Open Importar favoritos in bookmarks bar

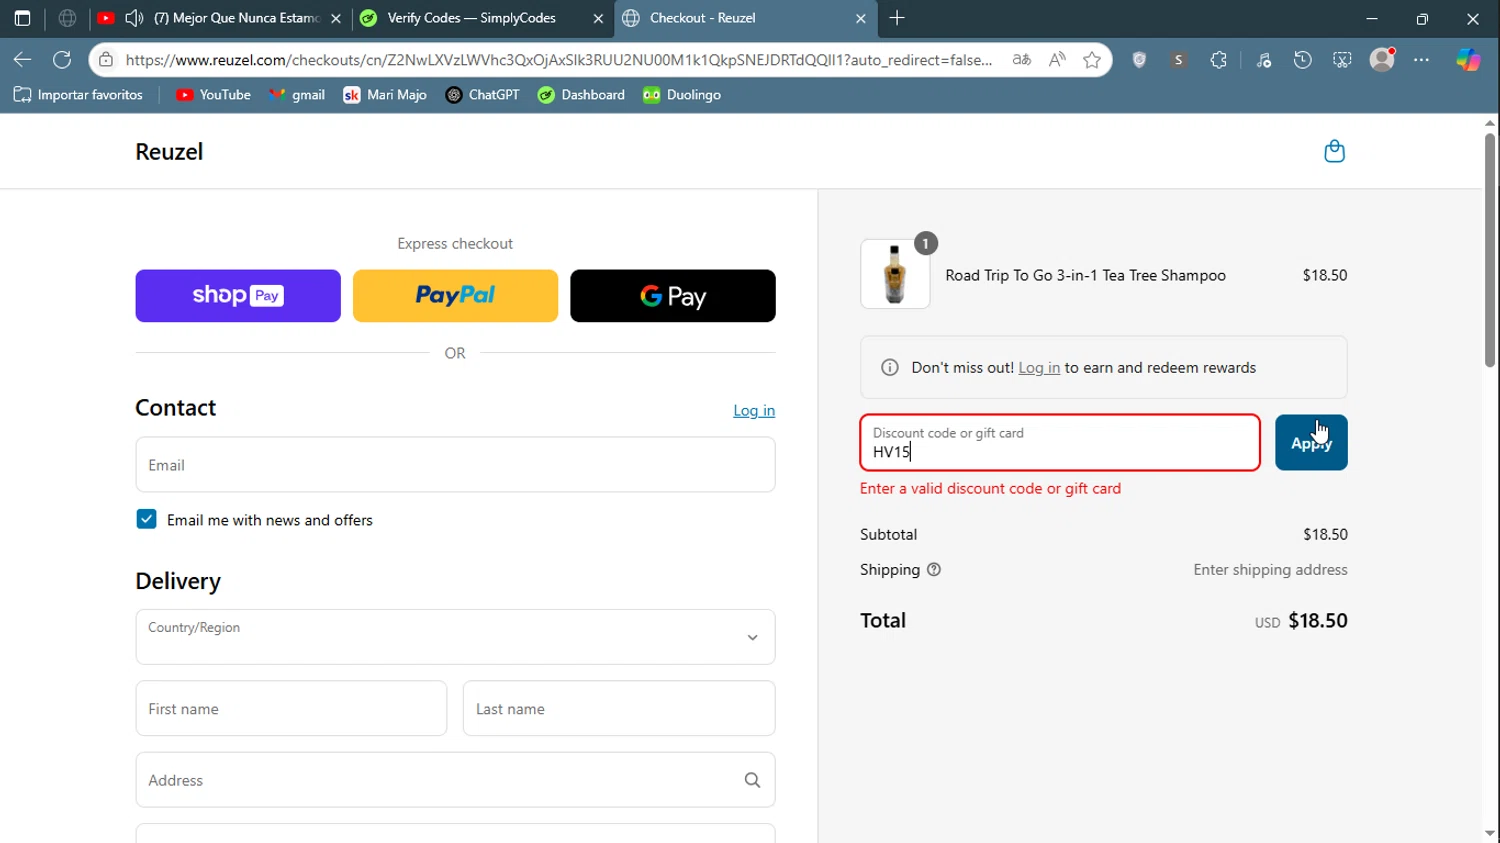(78, 95)
